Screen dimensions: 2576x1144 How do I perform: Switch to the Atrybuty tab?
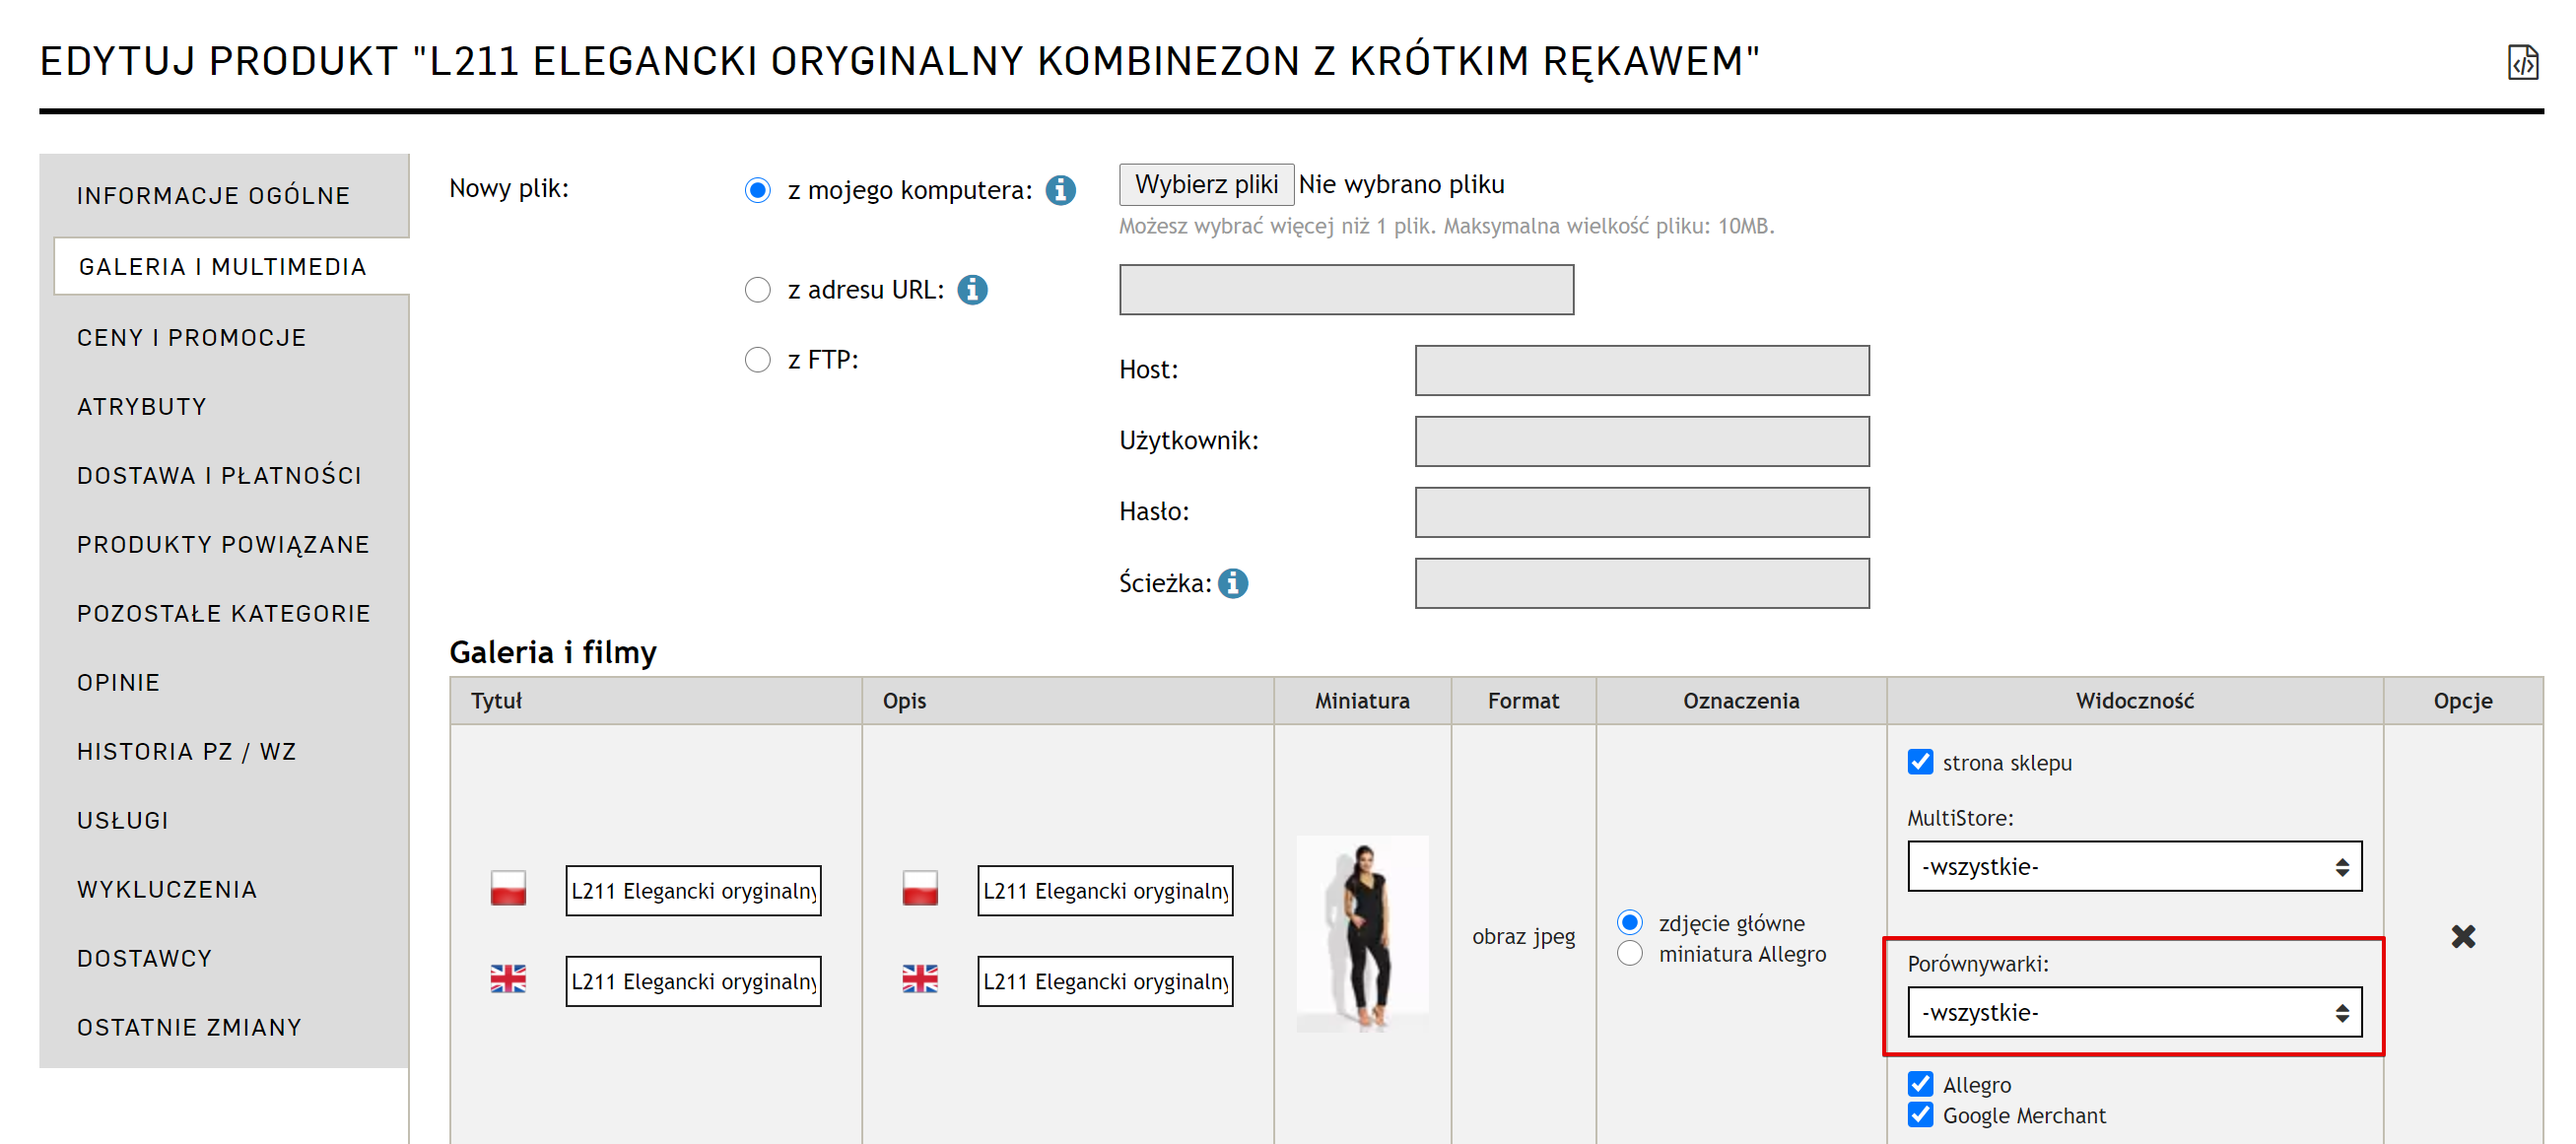(x=142, y=407)
